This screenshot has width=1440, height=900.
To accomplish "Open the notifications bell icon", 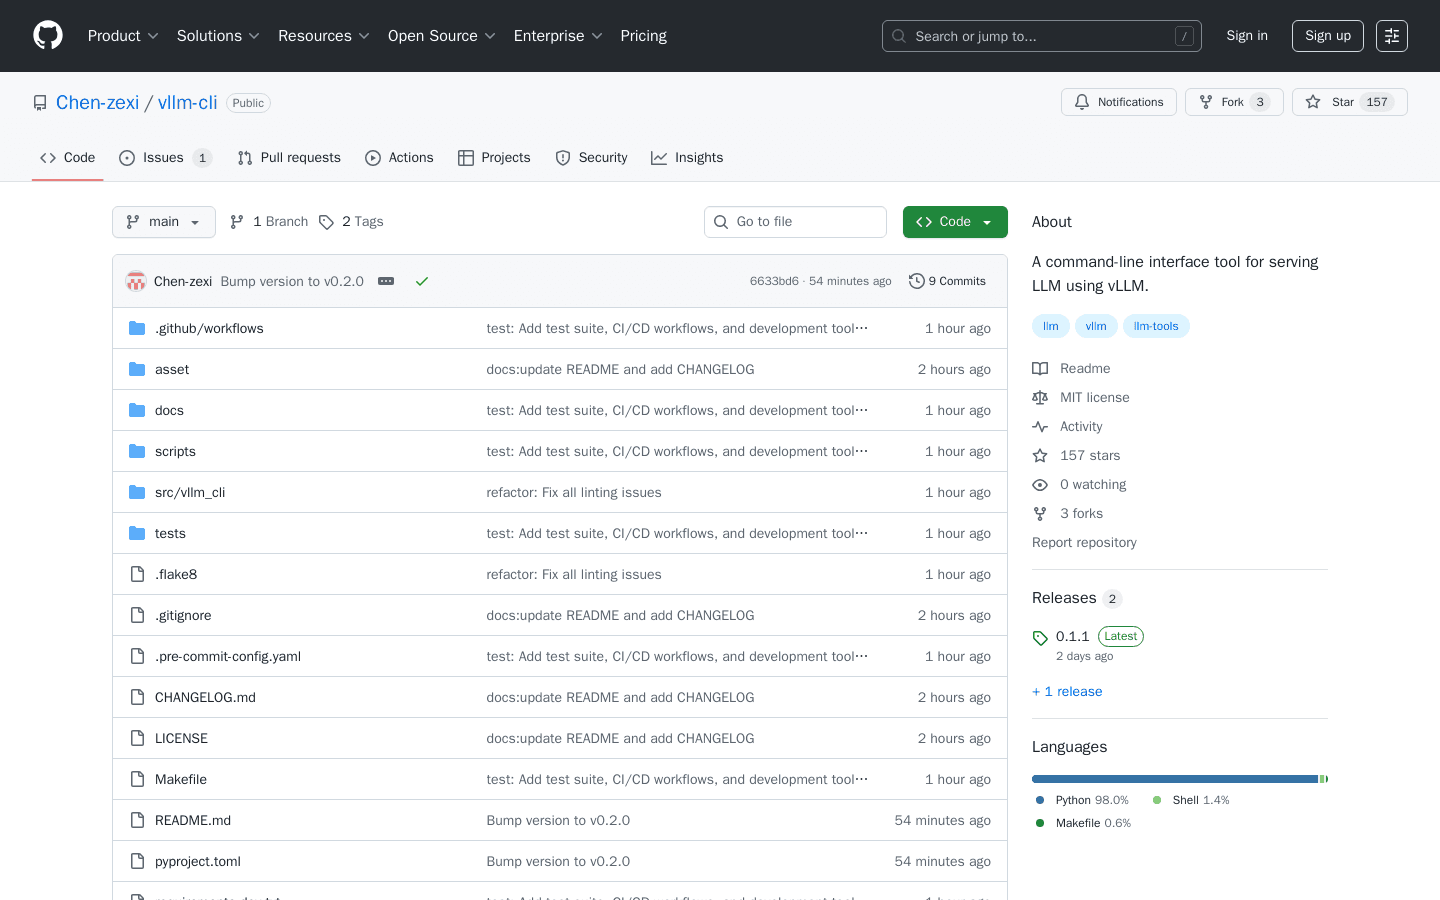I will (x=1081, y=101).
